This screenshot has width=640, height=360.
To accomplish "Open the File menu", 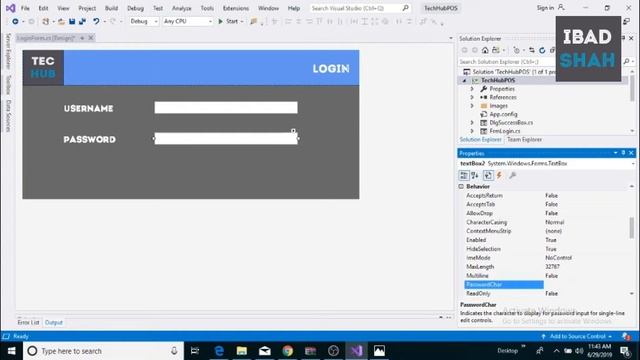I will click(25, 8).
